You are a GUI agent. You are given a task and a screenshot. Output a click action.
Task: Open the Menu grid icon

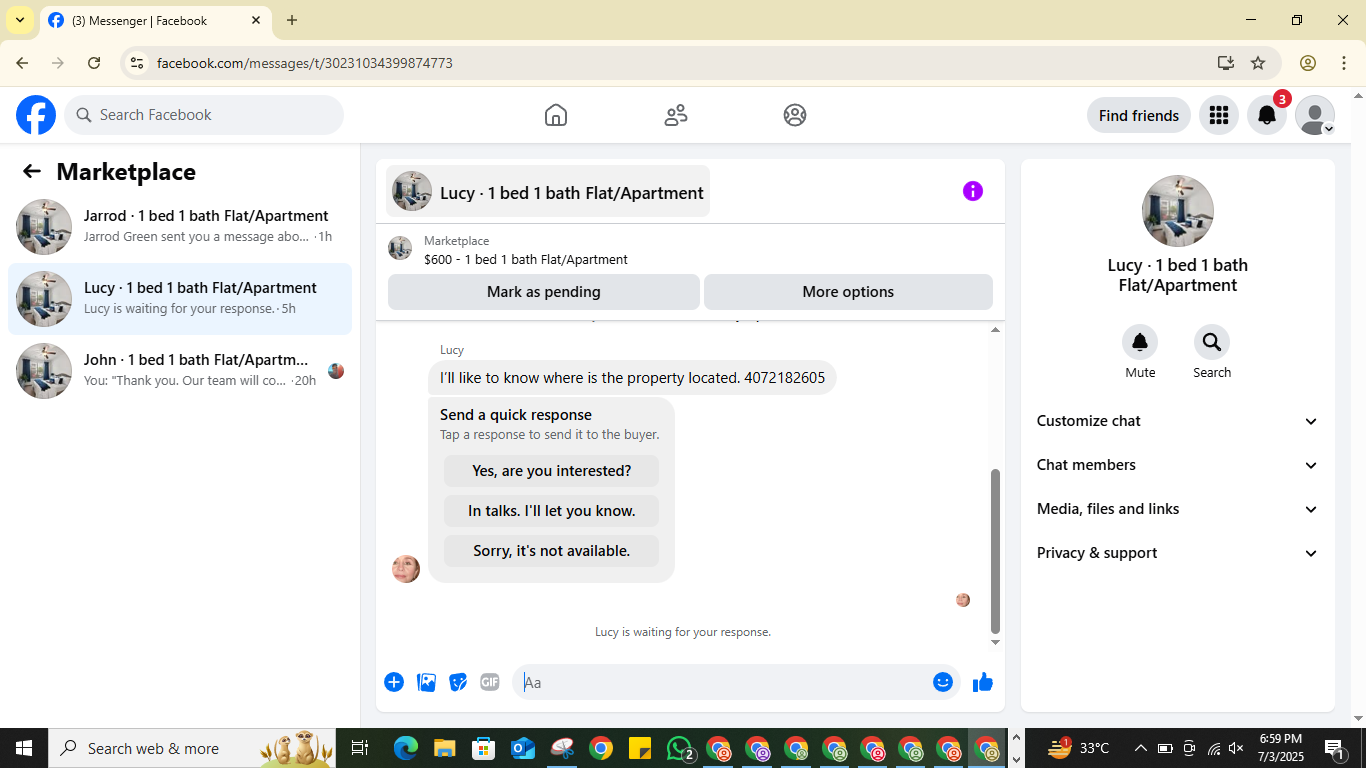point(1218,115)
